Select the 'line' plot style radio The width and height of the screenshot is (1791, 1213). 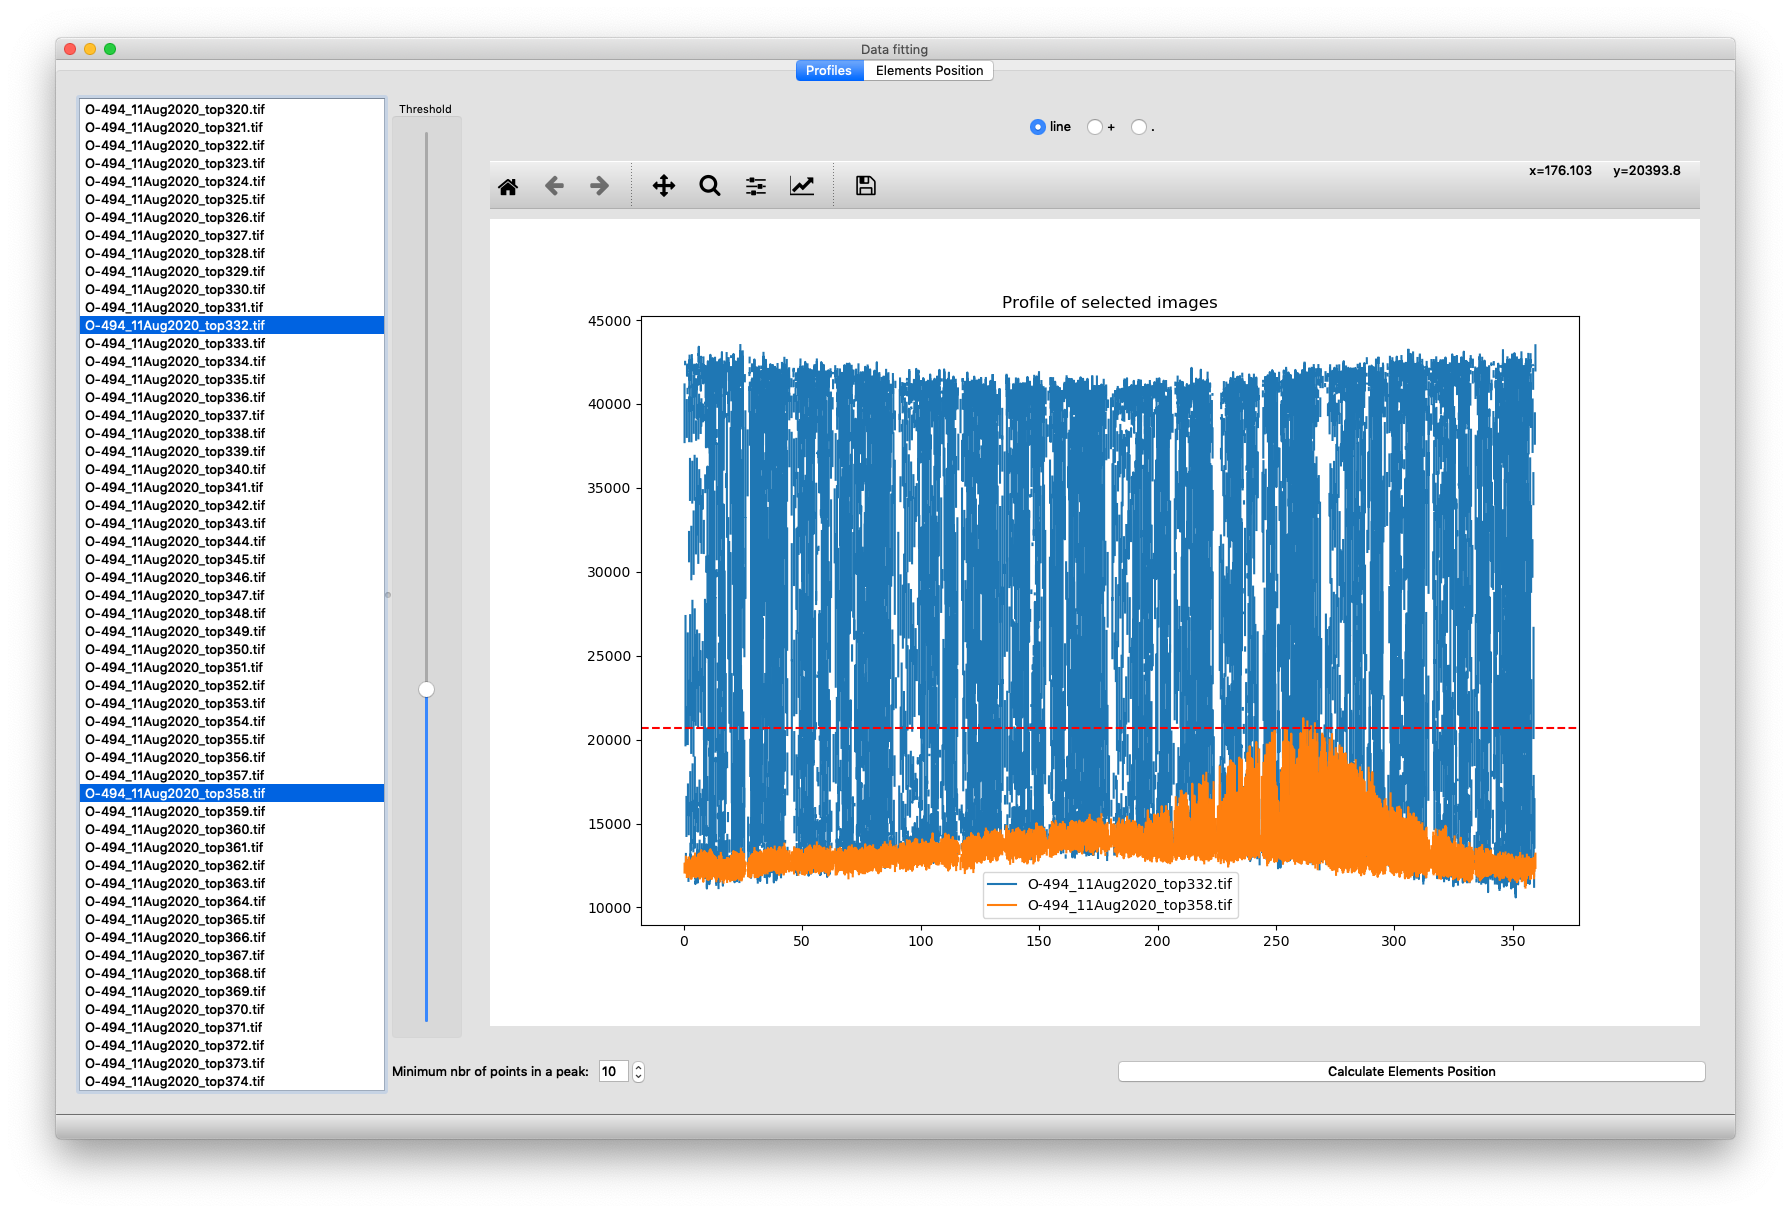click(x=1038, y=127)
